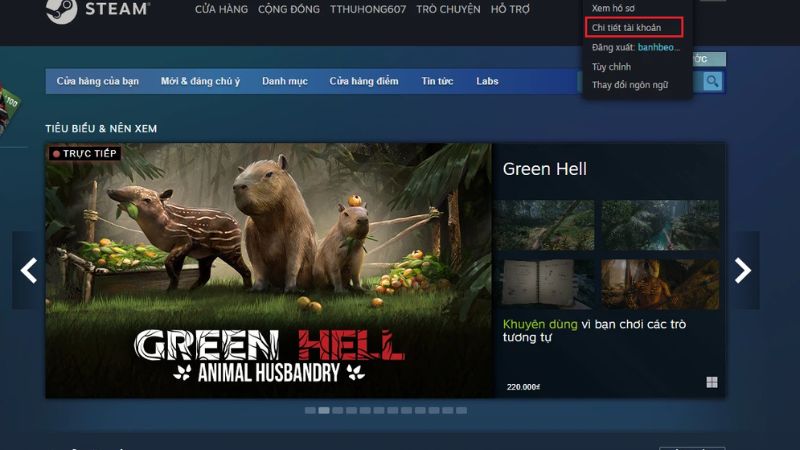Choose Đăng xuất menu entry

636,47
